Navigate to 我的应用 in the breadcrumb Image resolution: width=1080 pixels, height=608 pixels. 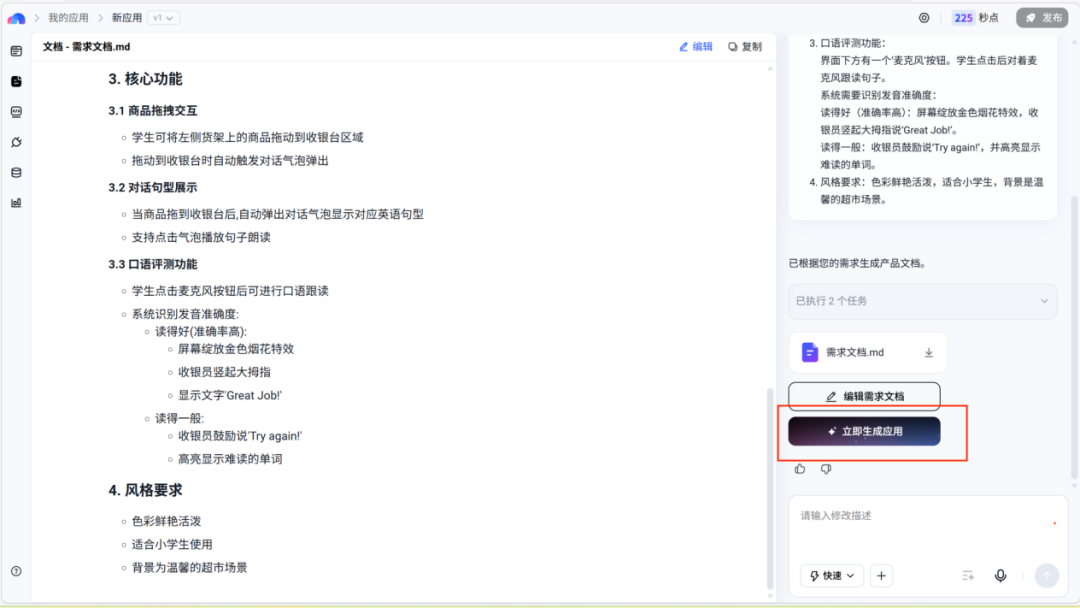pyautogui.click(x=66, y=17)
